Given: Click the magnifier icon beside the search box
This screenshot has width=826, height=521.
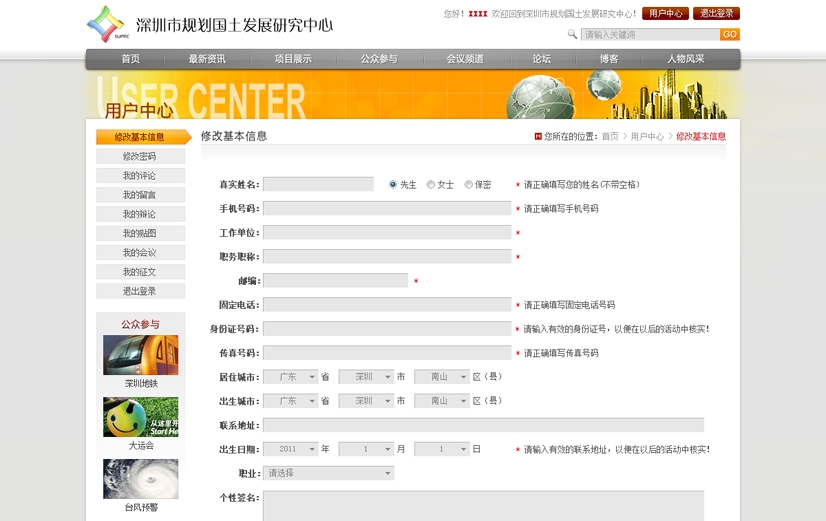Looking at the screenshot, I should pyautogui.click(x=572, y=34).
